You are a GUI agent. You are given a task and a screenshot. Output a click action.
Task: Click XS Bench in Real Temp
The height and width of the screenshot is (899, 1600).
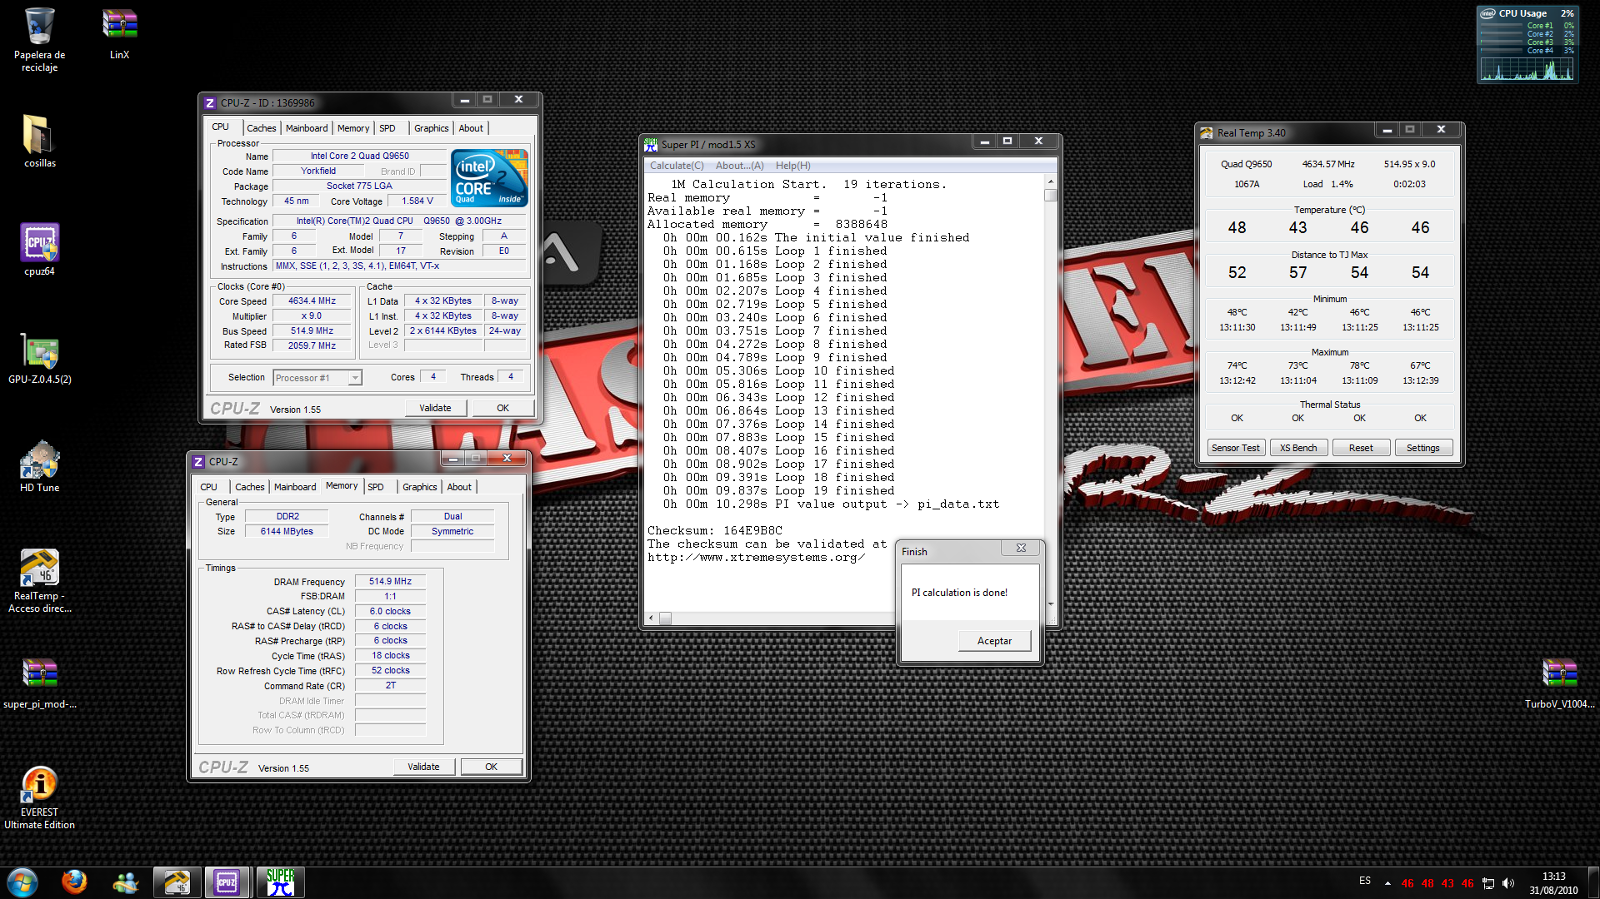coord(1299,448)
